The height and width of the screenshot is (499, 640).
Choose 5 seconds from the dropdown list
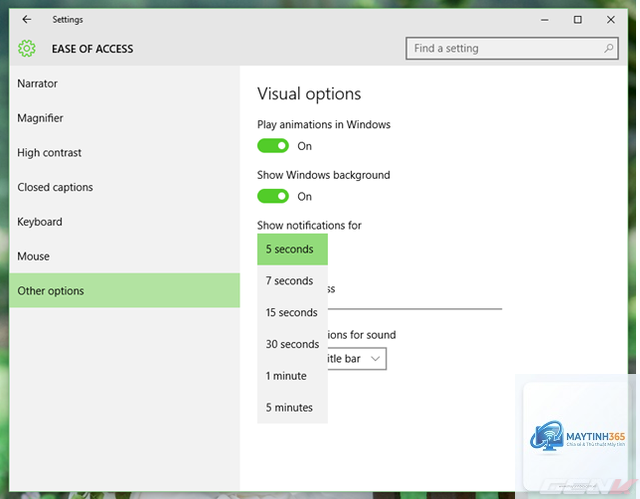coord(292,249)
